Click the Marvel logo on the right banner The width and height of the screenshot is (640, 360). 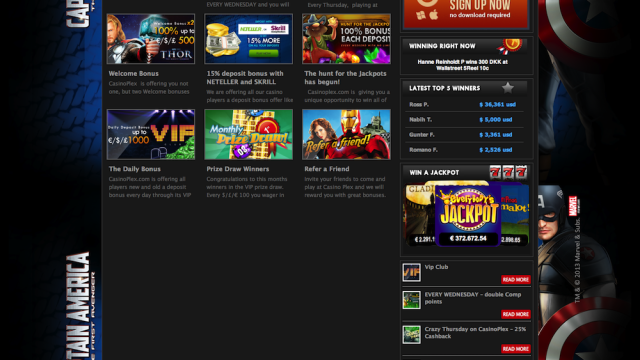573,206
